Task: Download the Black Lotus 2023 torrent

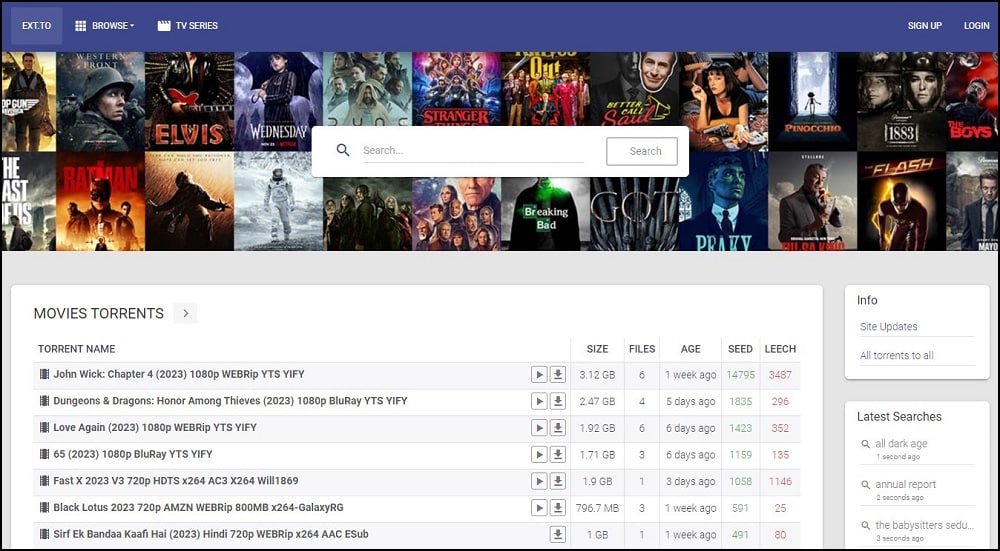Action: (558, 508)
